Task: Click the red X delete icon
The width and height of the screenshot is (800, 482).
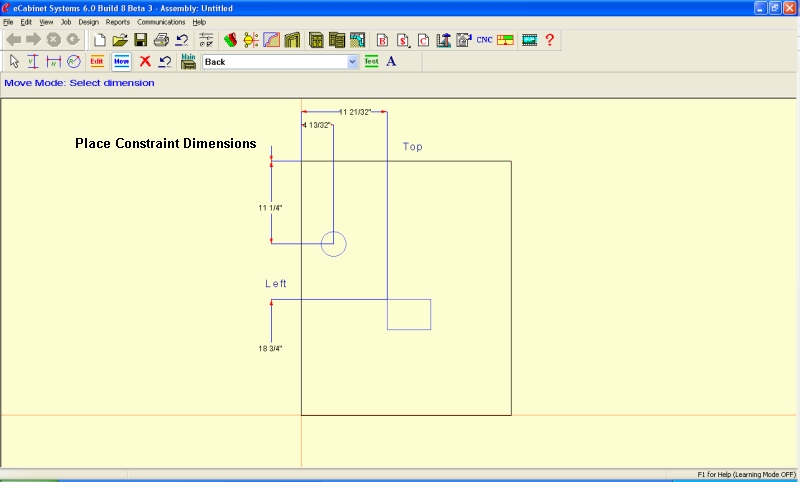Action: point(145,62)
